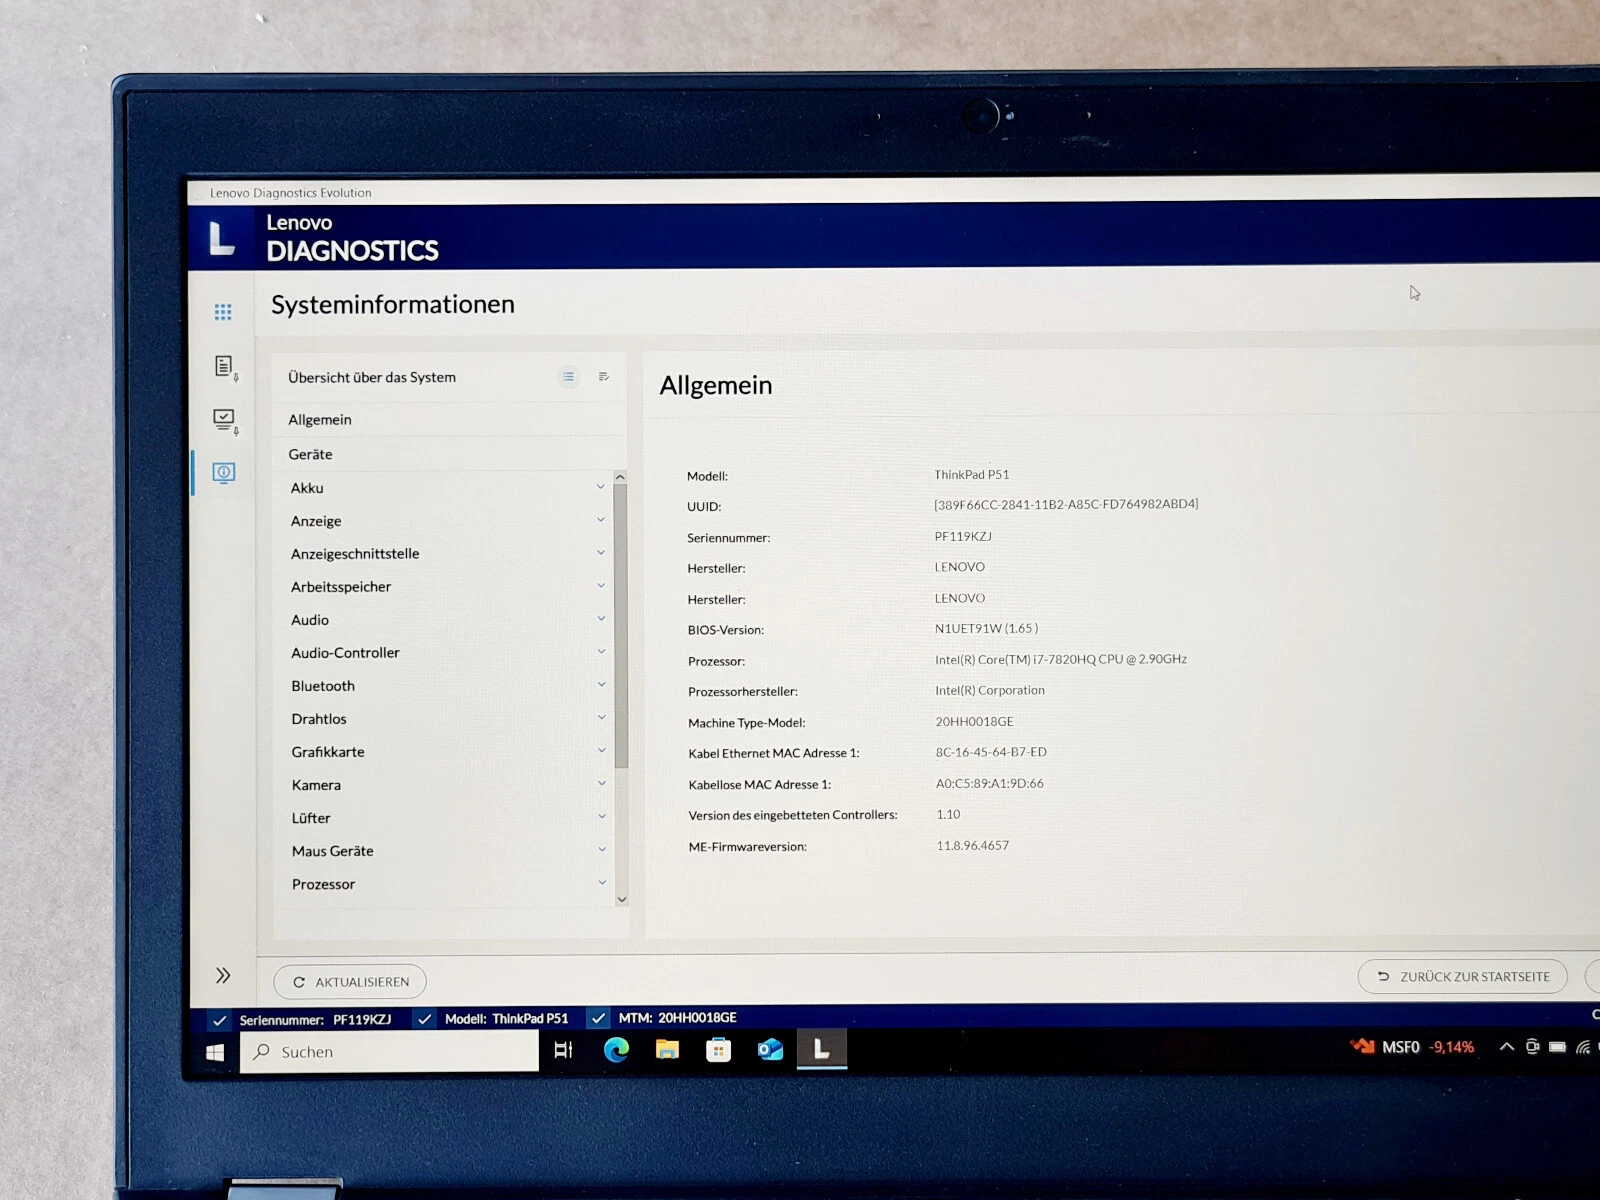
Task: Toggle the Seriennummer checkmark in status bar
Action: tap(219, 1020)
